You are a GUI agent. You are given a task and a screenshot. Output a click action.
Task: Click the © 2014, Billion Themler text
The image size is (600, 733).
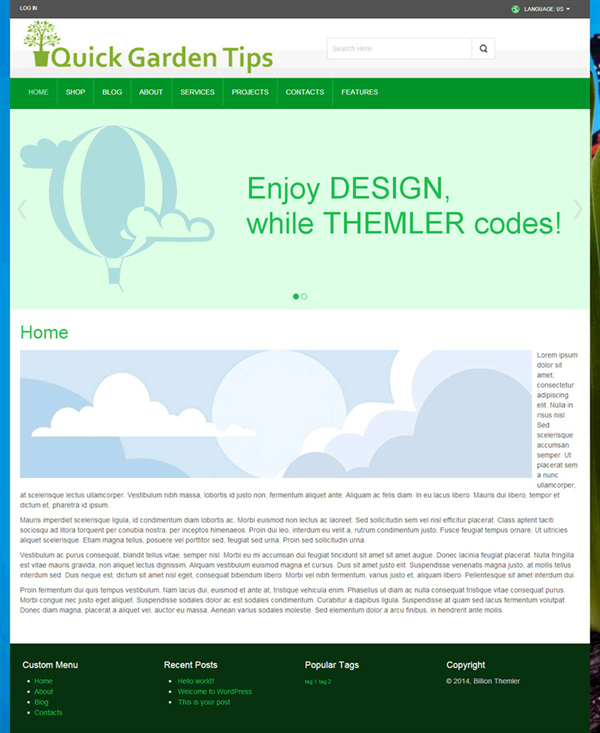click(x=483, y=681)
